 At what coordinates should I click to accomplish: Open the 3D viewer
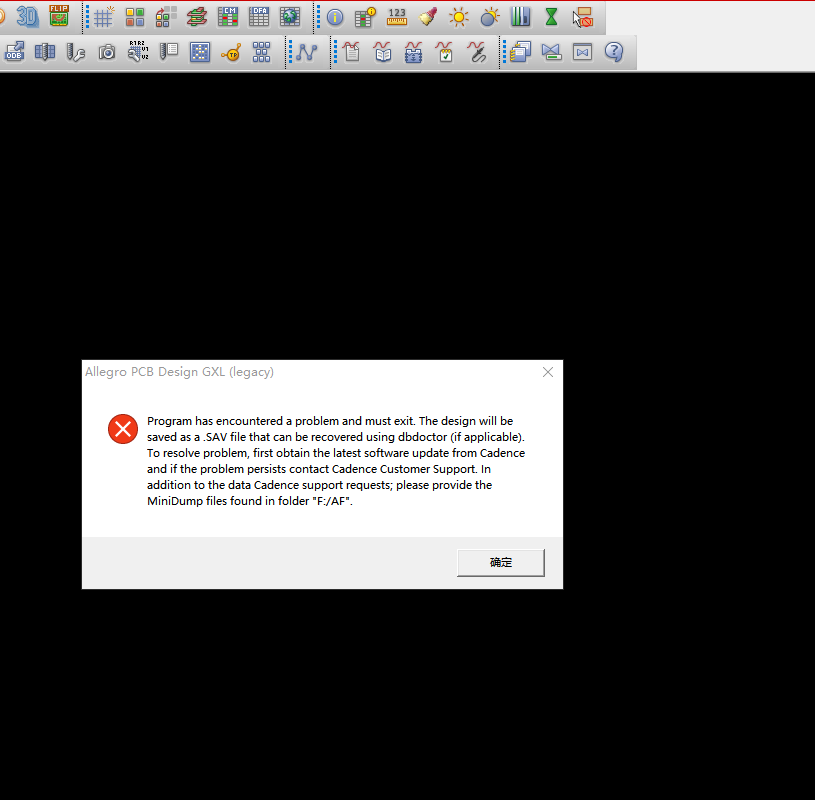pos(28,17)
